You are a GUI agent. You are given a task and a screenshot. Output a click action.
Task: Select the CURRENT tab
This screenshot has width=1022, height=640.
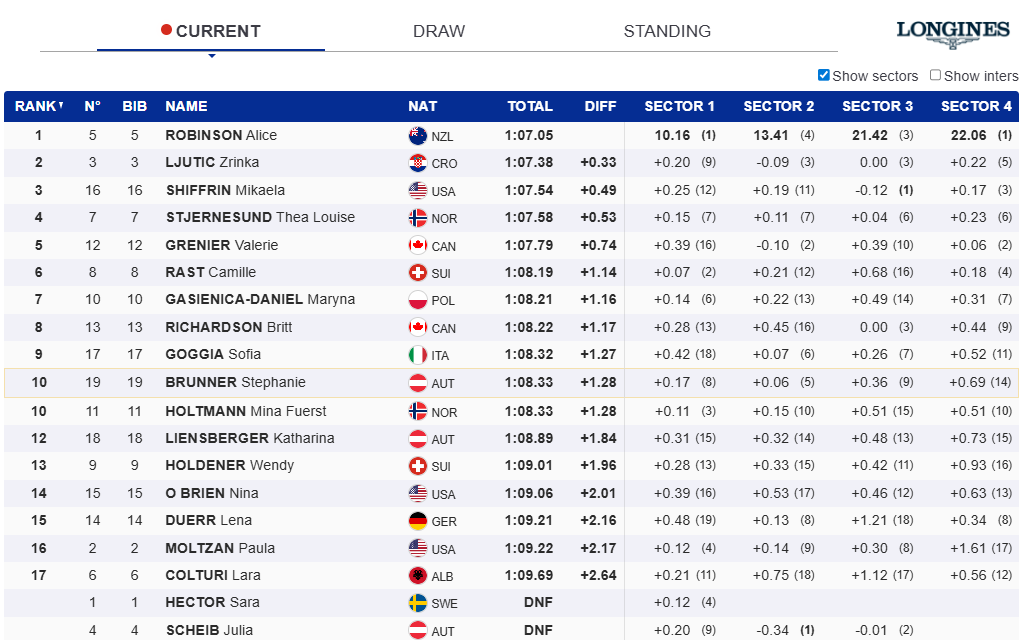tap(217, 31)
